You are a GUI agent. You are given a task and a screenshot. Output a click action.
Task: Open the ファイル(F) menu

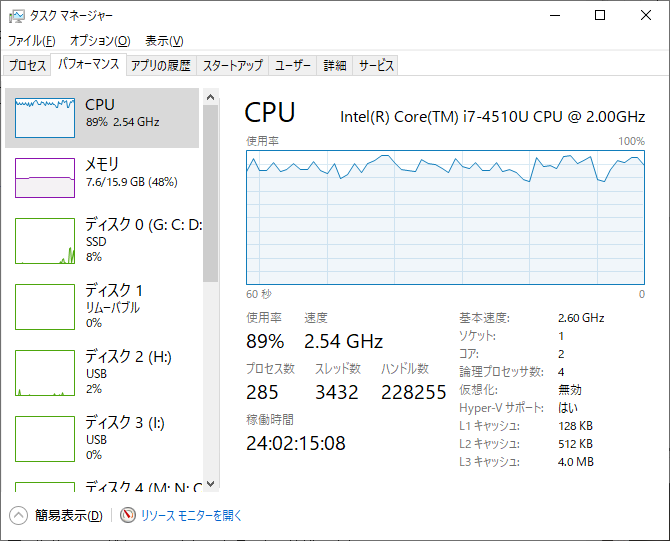click(x=32, y=41)
